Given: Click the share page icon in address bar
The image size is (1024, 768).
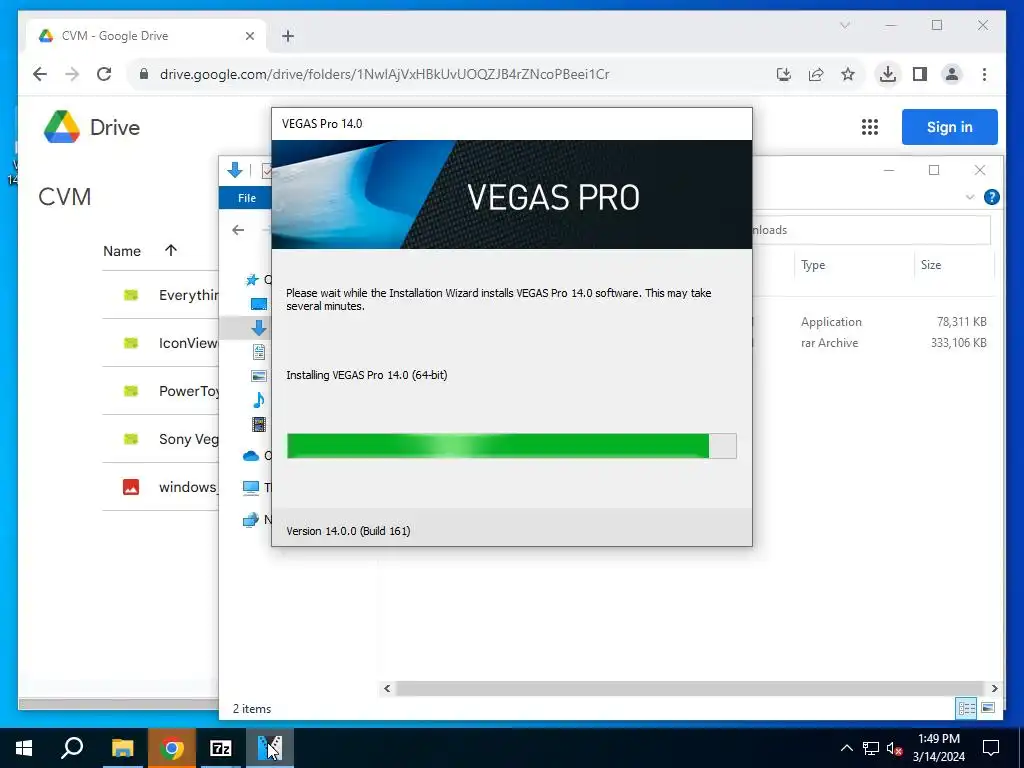Looking at the screenshot, I should [816, 74].
